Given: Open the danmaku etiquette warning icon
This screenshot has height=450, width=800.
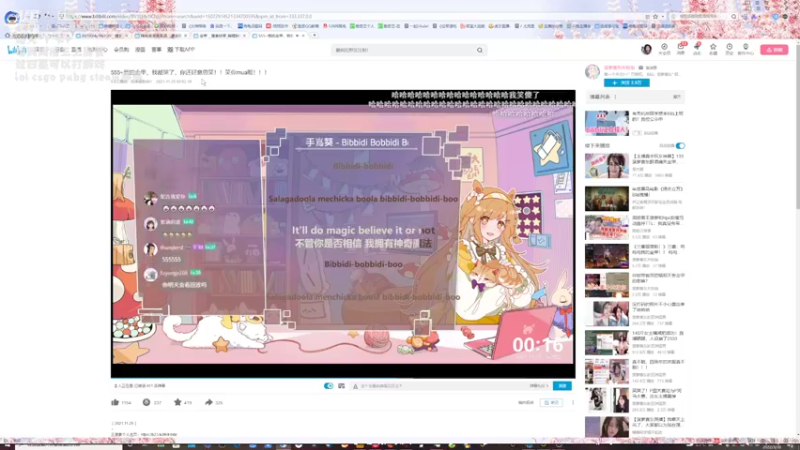Looking at the screenshot, I should 356,386.
